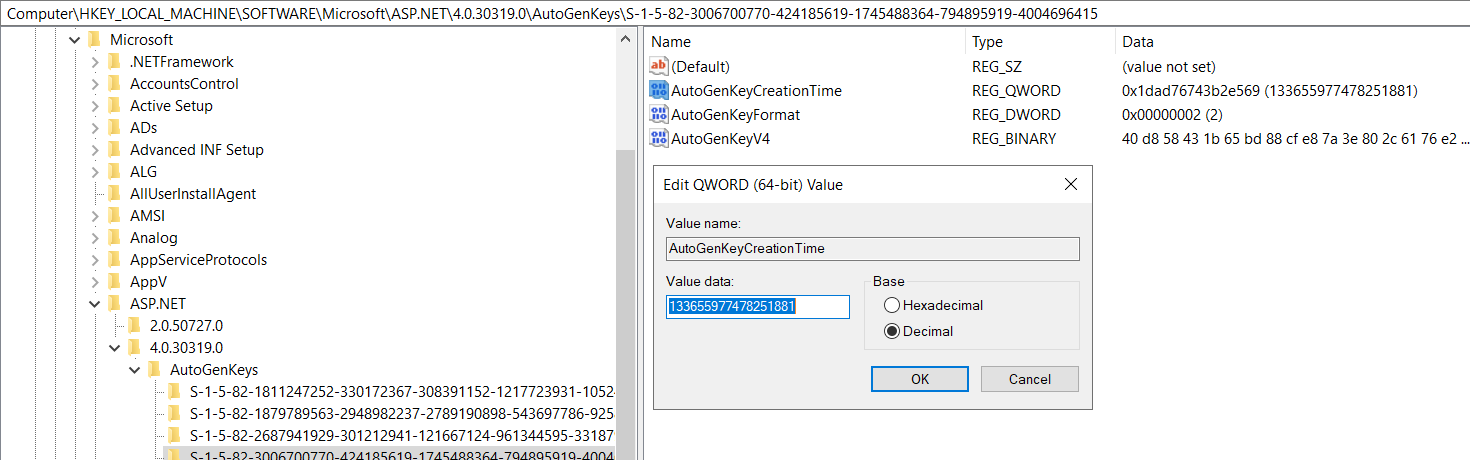Image resolution: width=1470 pixels, height=460 pixels.
Task: Collapse the 4.0.30319.0 key
Action: point(115,348)
